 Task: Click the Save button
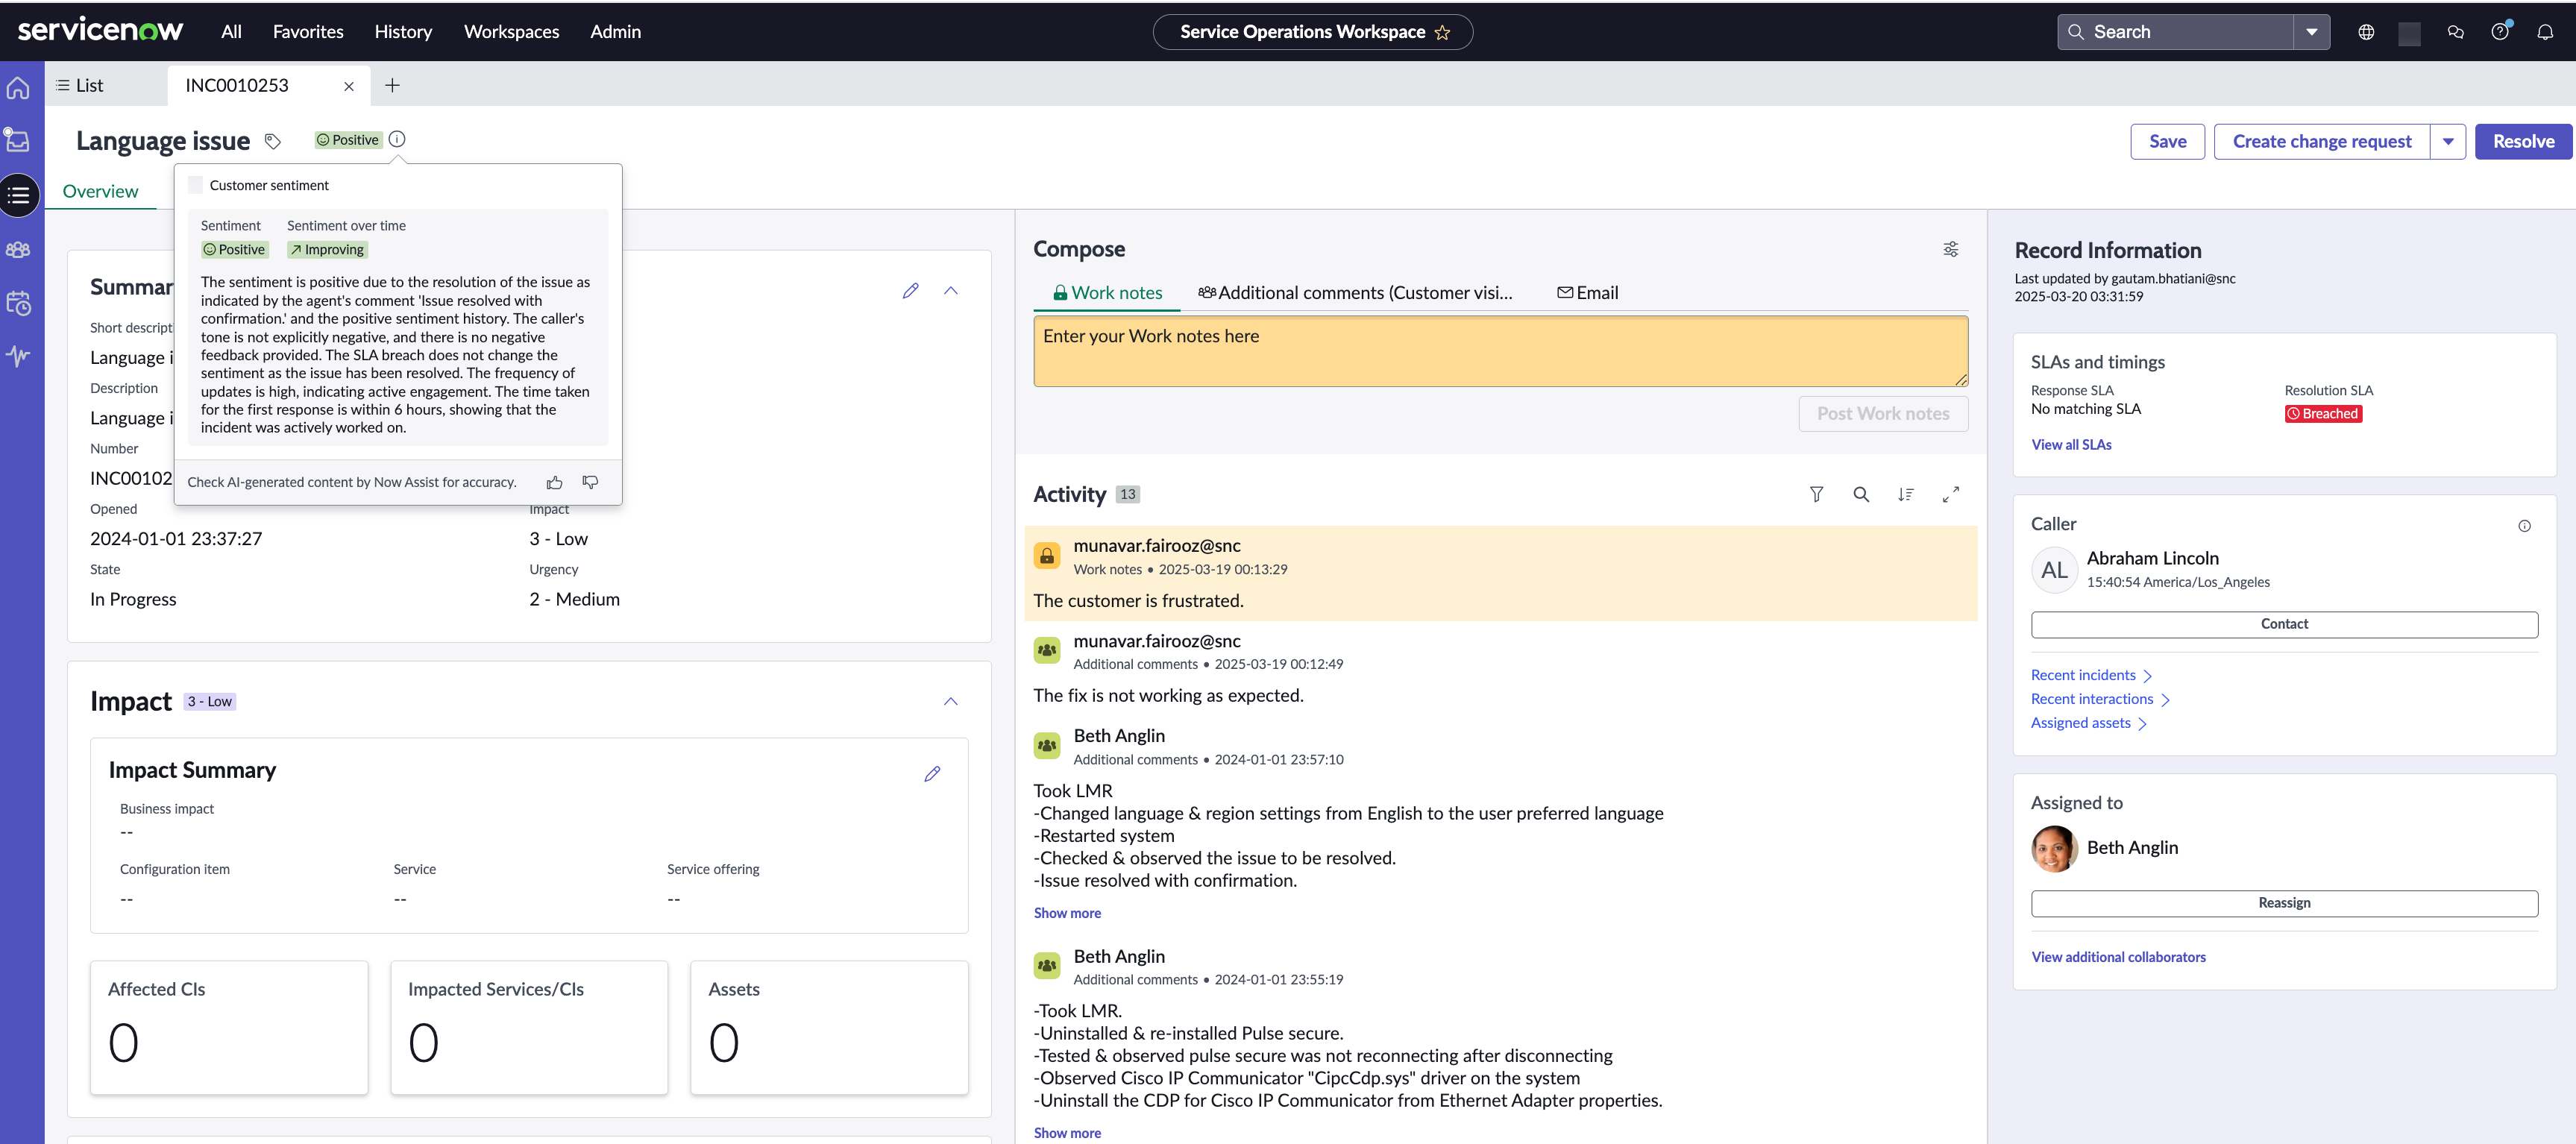click(2167, 141)
